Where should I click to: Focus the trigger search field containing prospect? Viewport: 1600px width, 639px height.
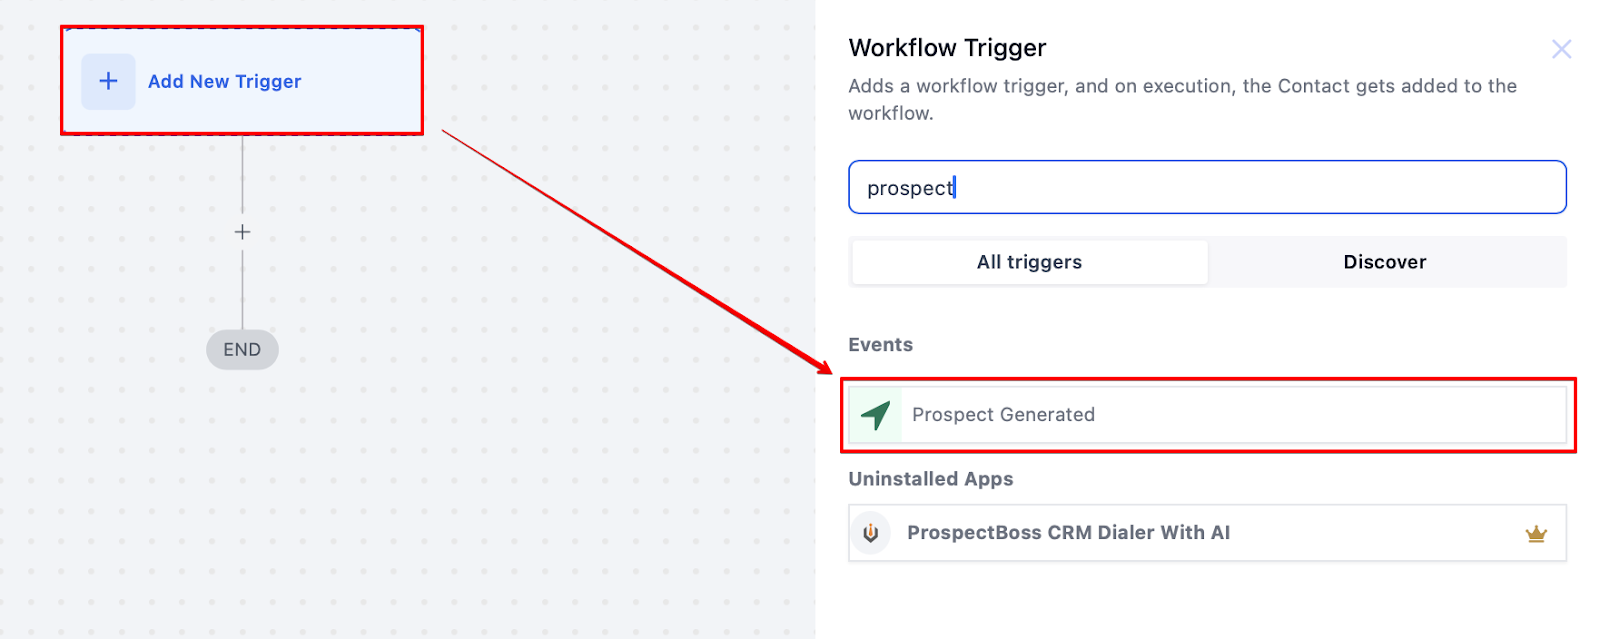(x=1207, y=187)
